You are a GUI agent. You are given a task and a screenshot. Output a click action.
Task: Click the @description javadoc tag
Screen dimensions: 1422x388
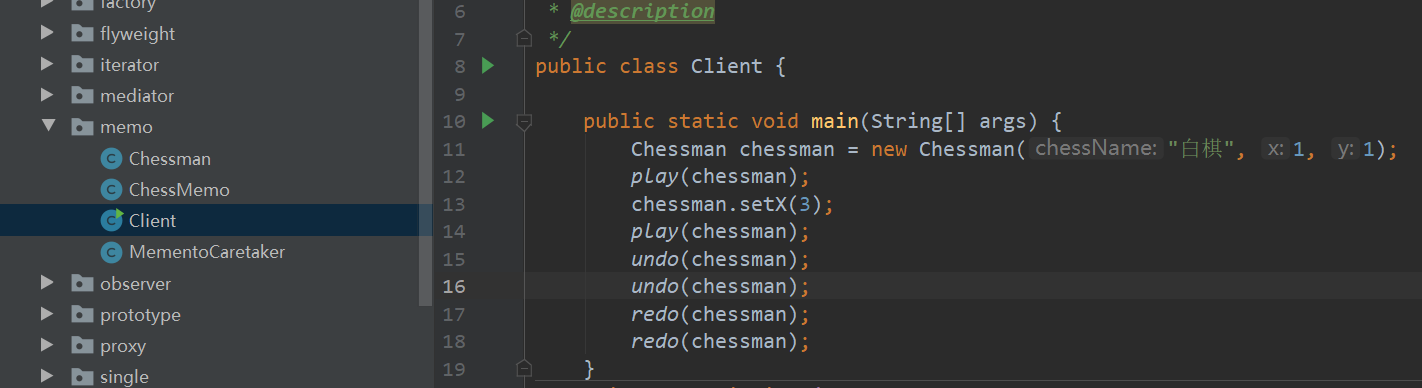[642, 12]
